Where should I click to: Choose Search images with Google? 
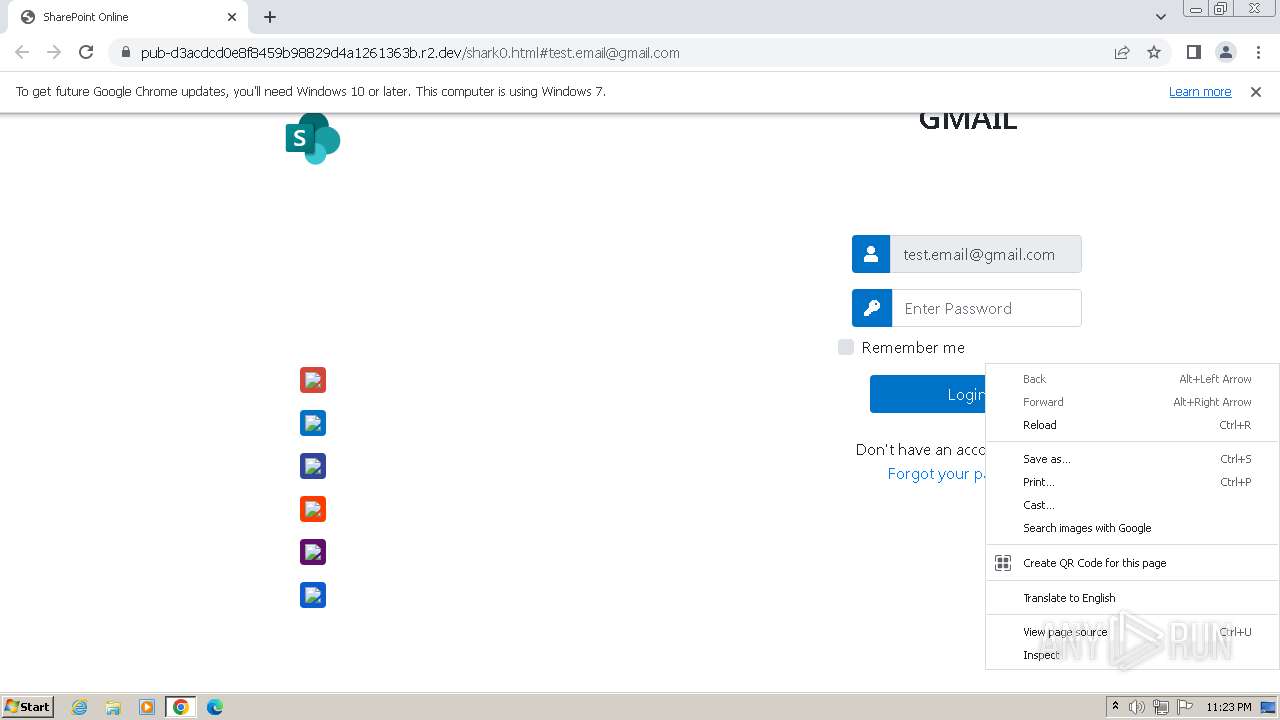click(1132, 528)
